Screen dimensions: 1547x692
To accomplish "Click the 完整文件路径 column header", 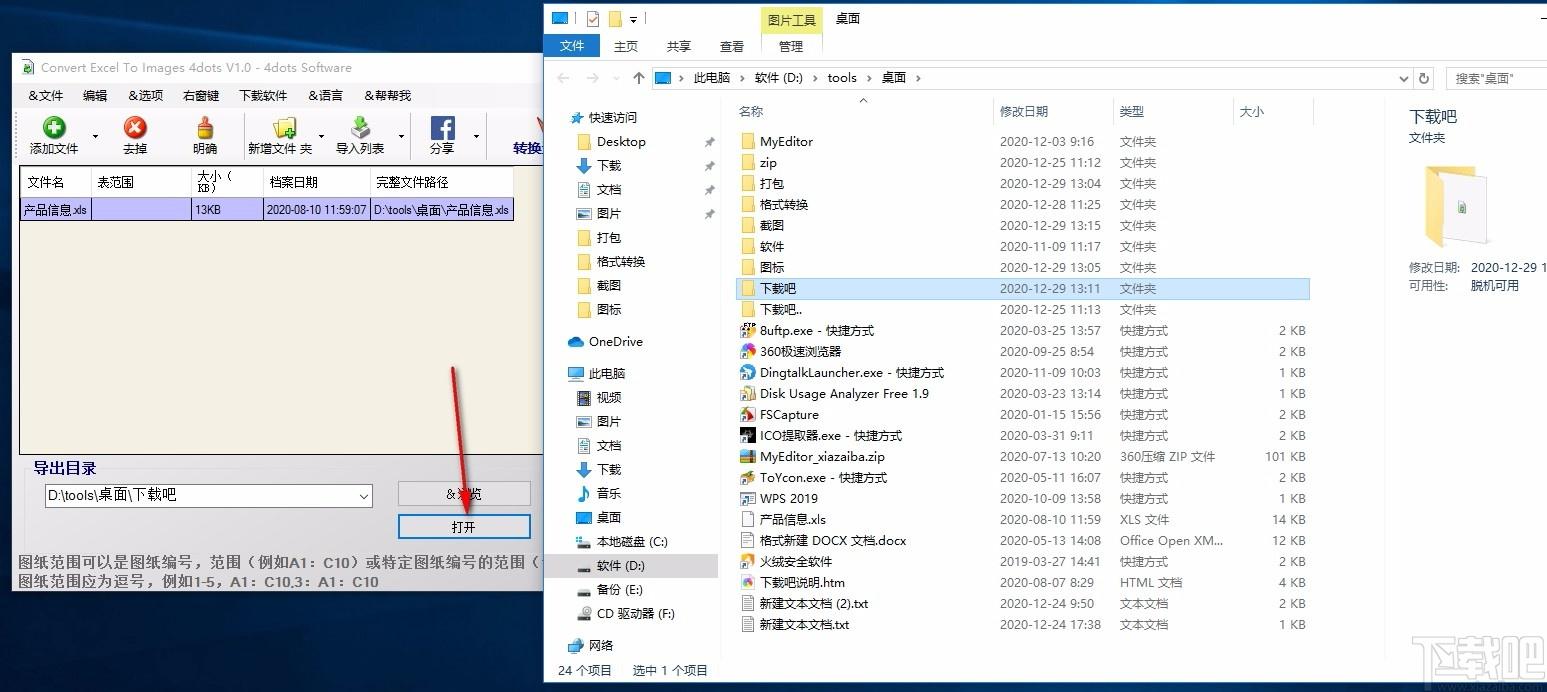I will [x=442, y=182].
